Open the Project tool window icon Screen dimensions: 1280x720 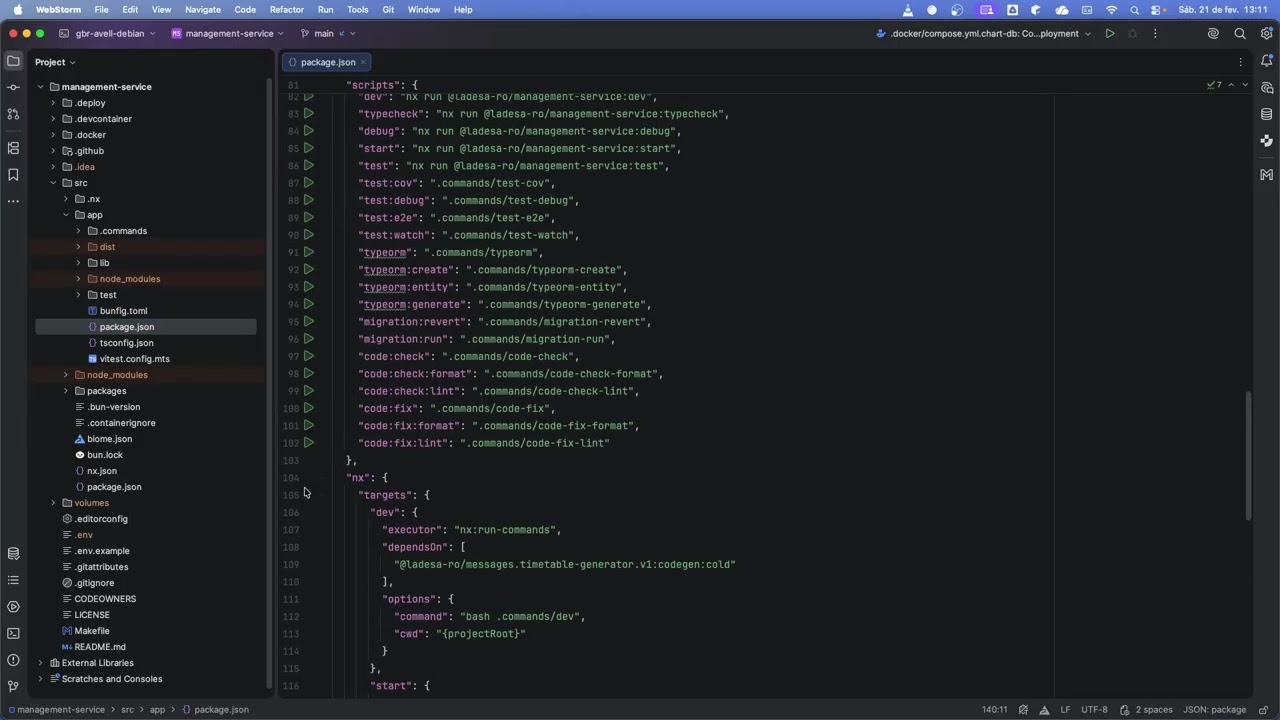[13, 62]
